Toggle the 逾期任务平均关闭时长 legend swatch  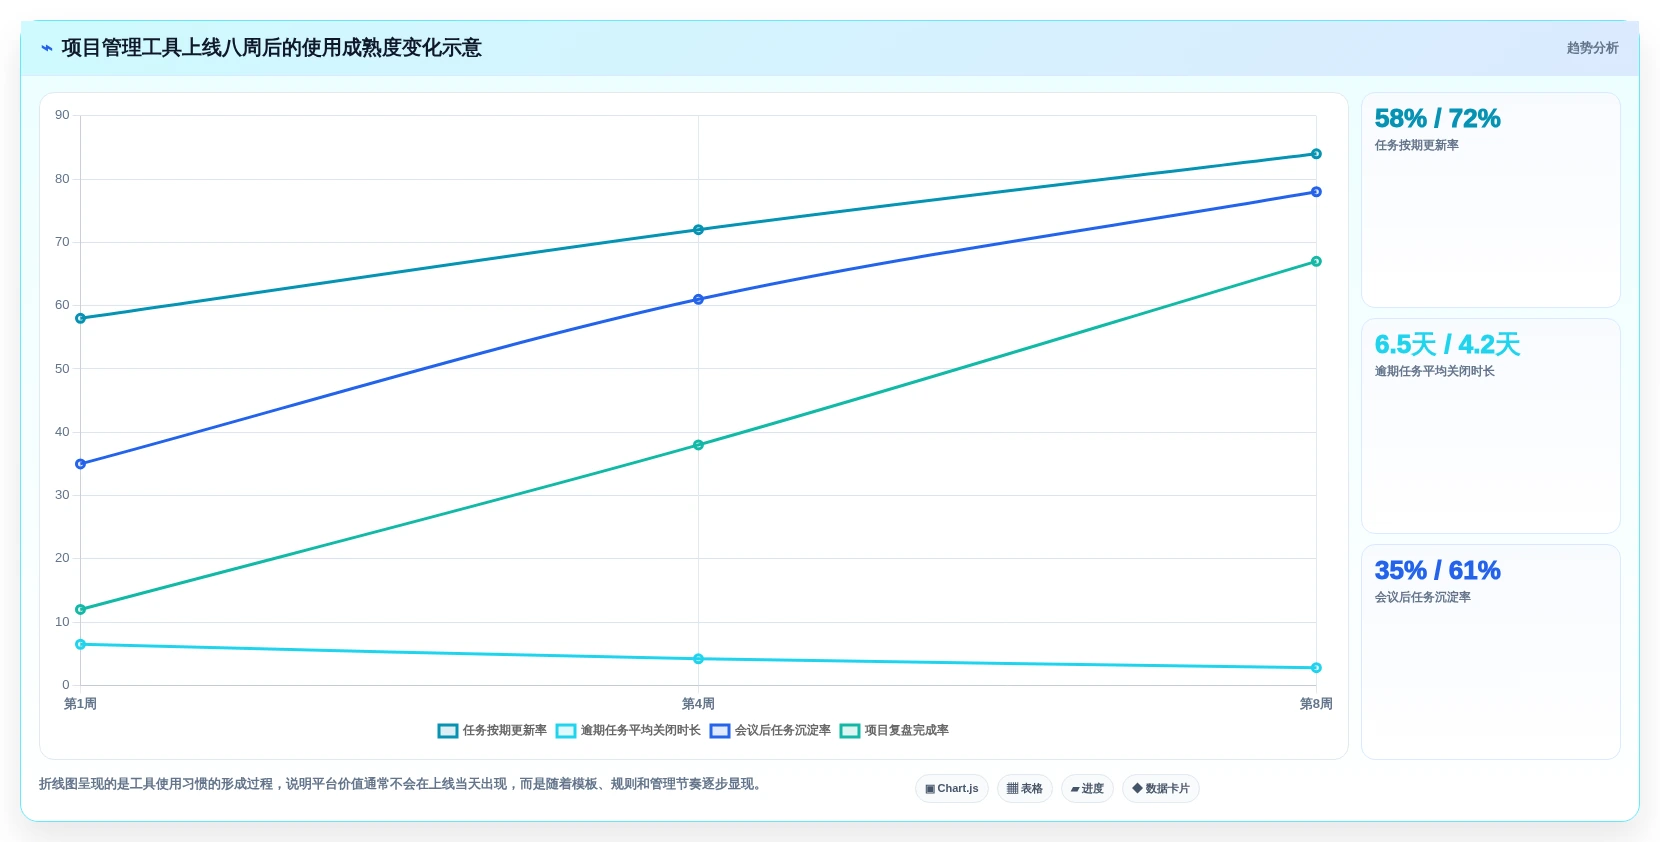[x=566, y=731]
